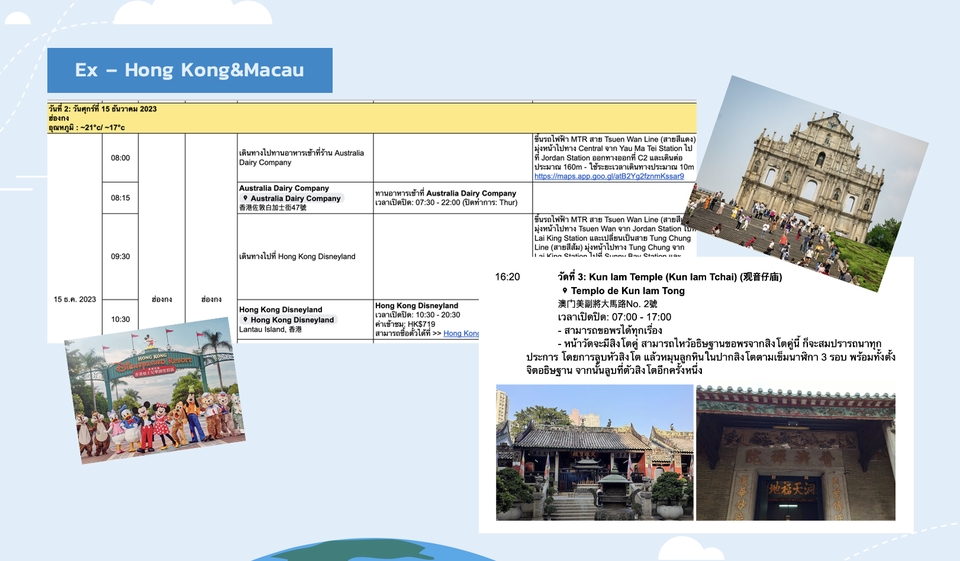The width and height of the screenshot is (960, 561).
Task: Select the Kun Iam Temple courtyard photo
Action: coord(594,453)
